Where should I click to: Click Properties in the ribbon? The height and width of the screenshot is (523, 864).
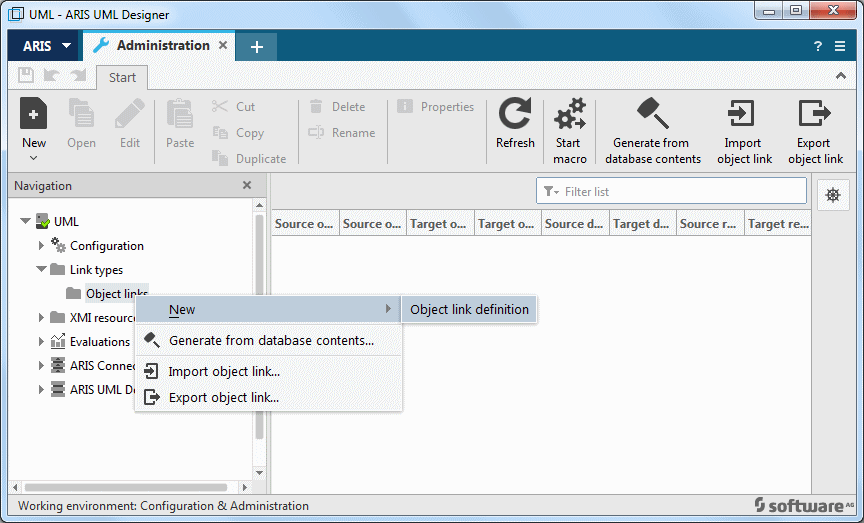tap(435, 106)
